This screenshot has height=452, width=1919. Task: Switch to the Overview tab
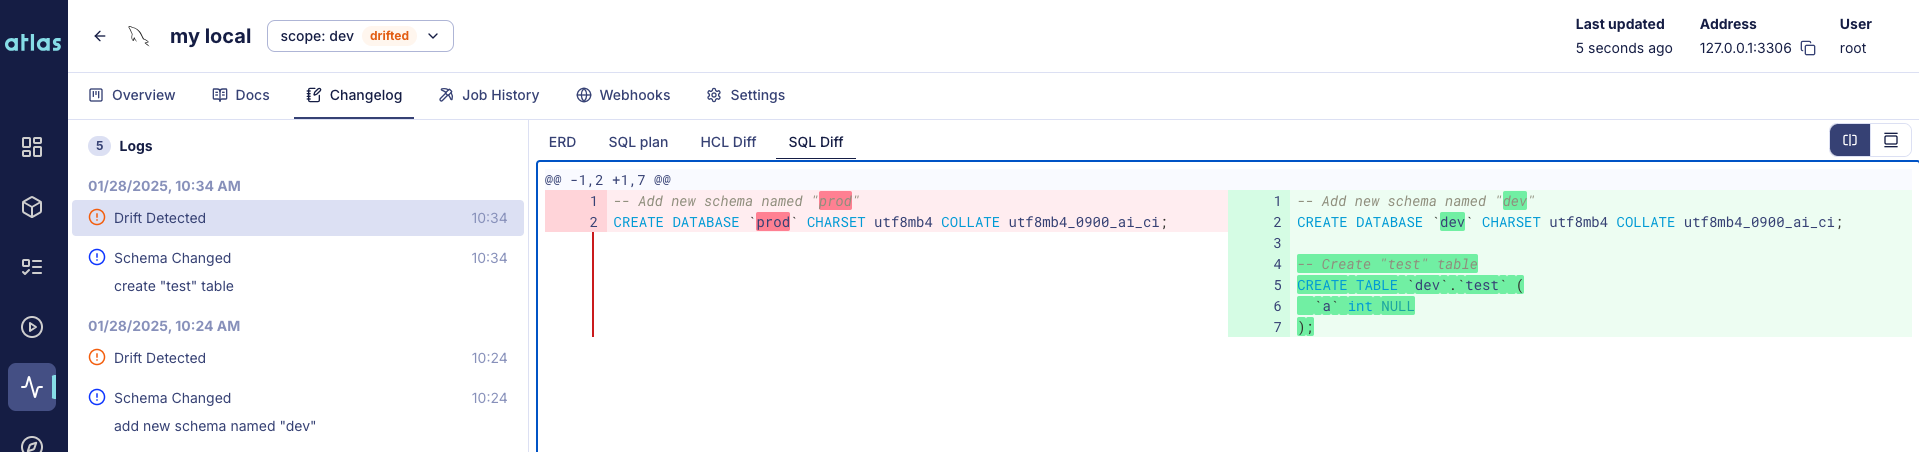click(x=132, y=95)
